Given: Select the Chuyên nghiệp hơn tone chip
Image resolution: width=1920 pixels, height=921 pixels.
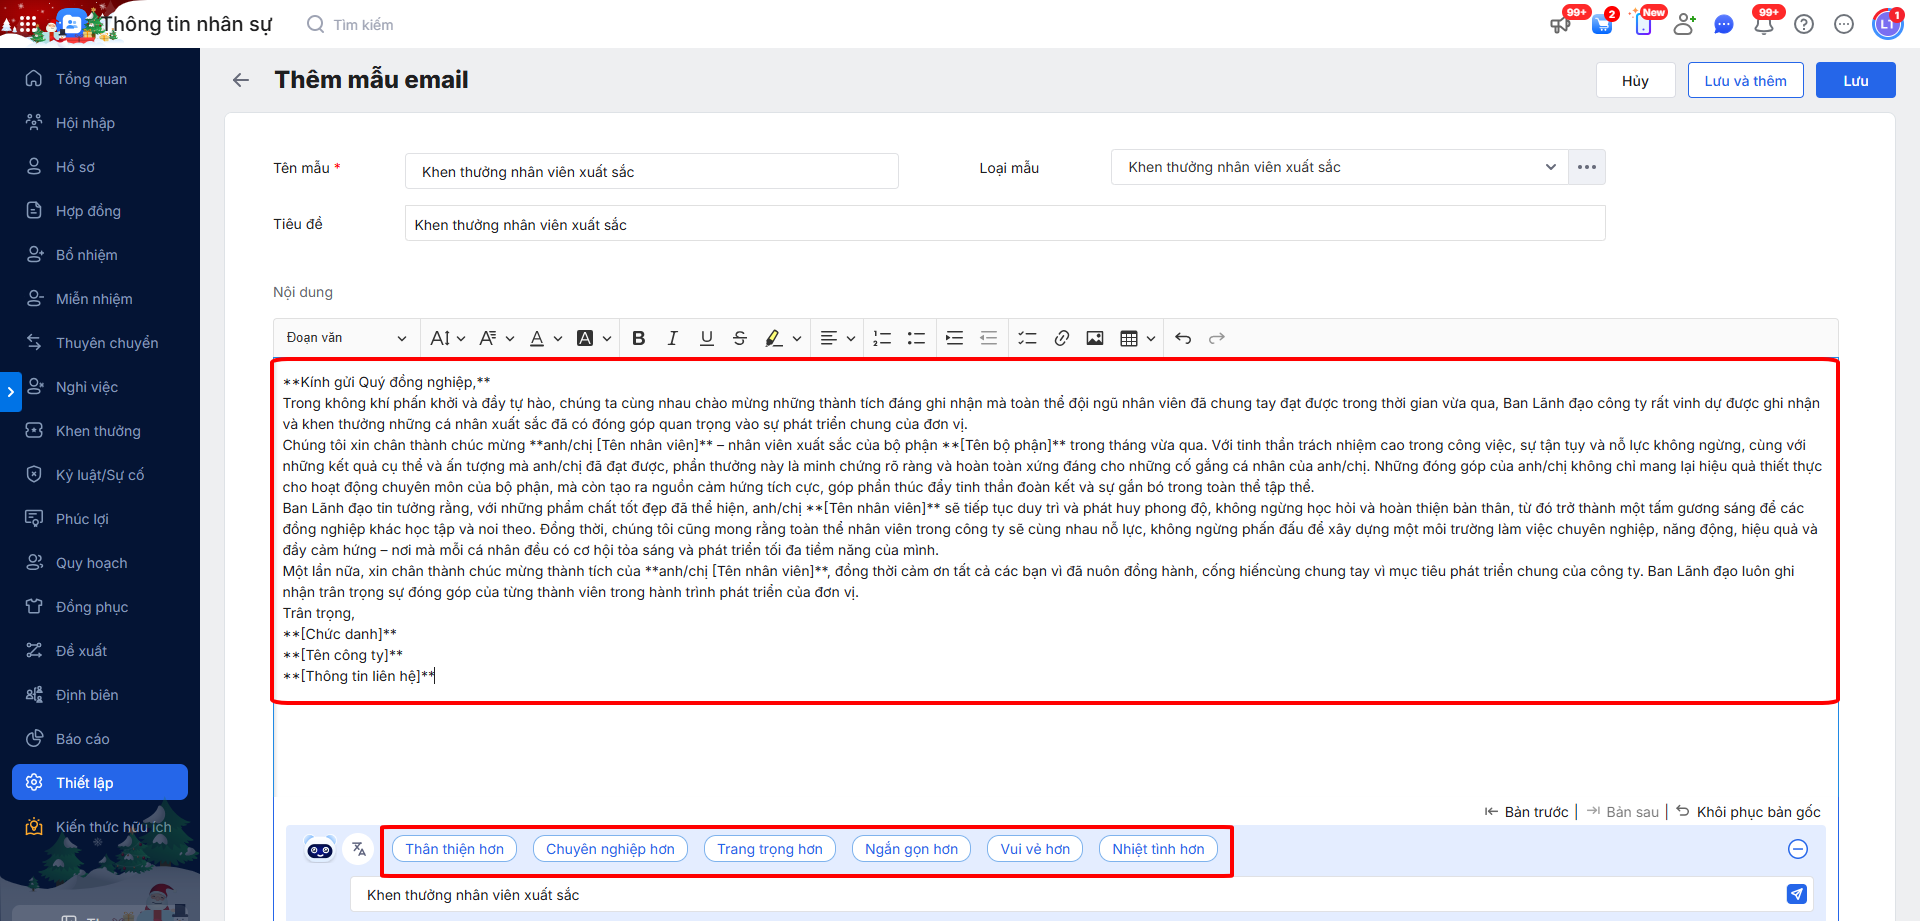Looking at the screenshot, I should (x=610, y=849).
